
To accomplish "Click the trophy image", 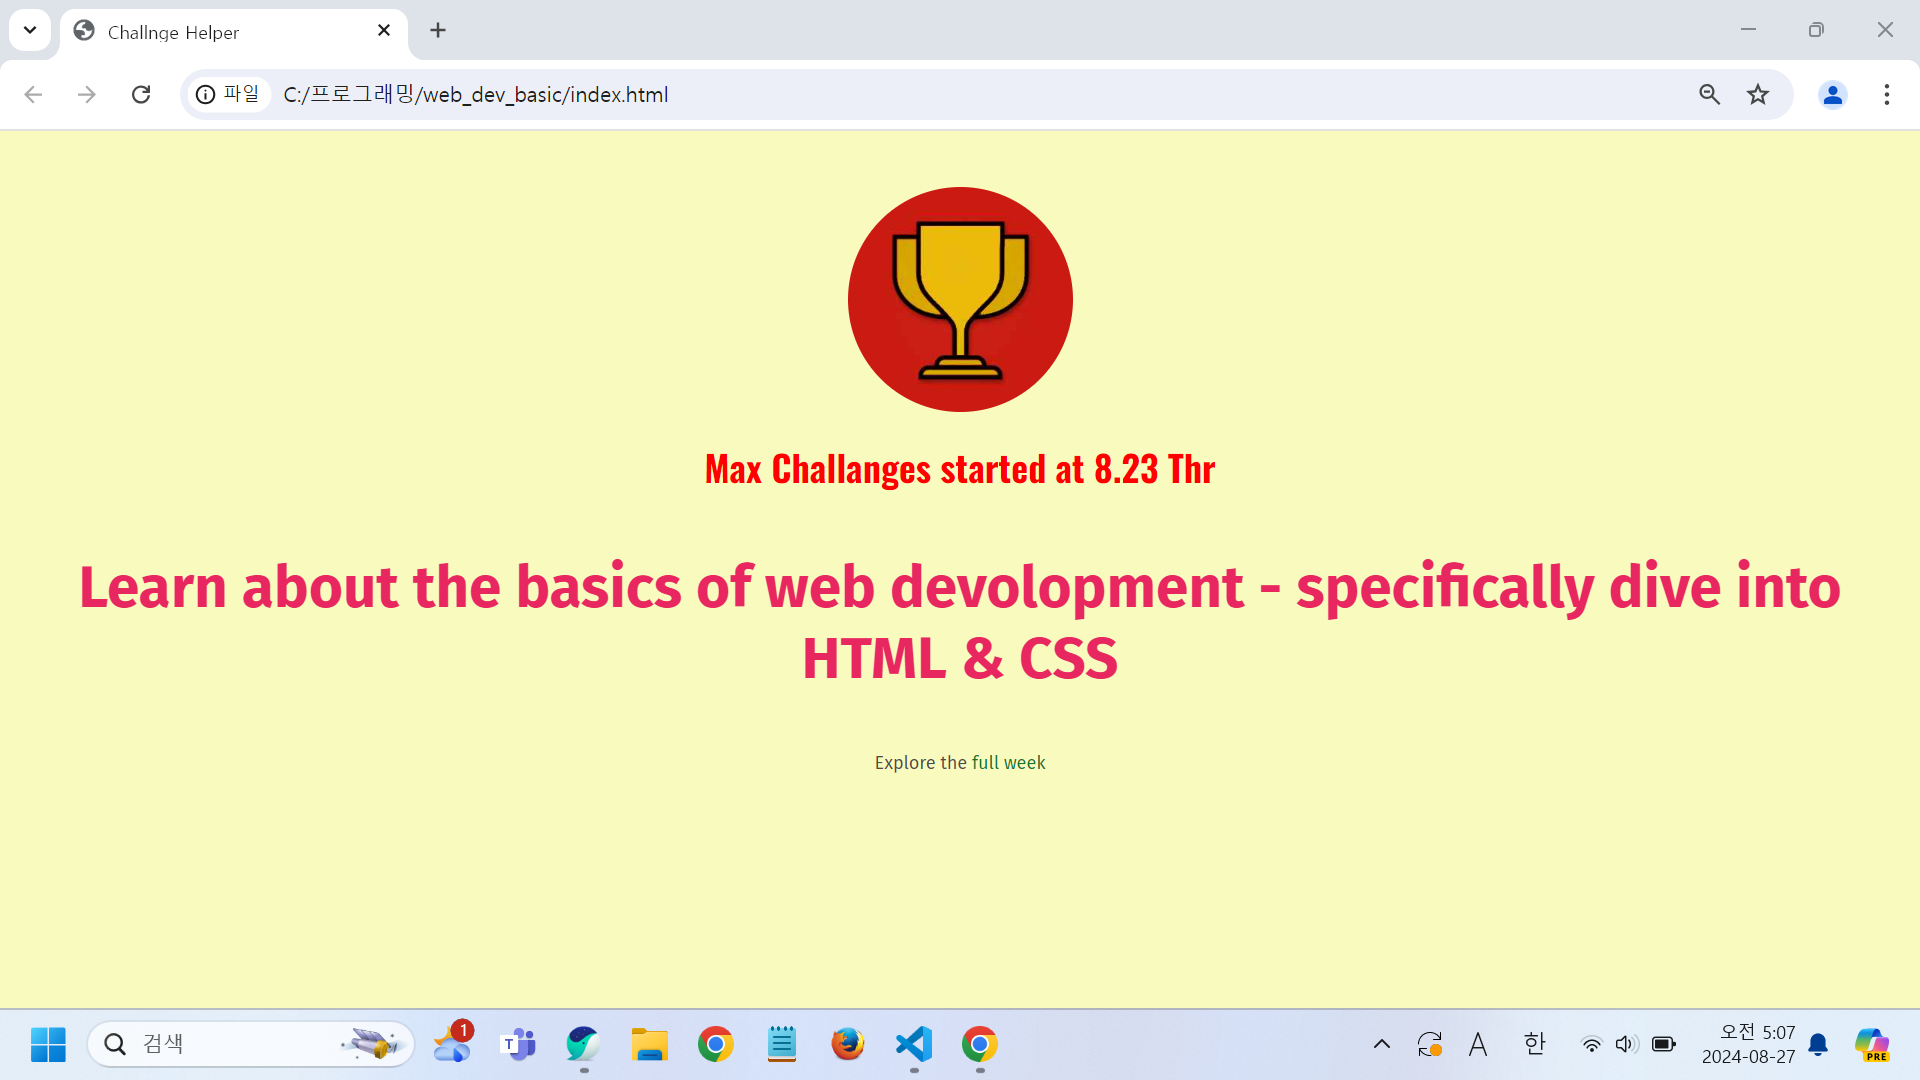I will [960, 300].
